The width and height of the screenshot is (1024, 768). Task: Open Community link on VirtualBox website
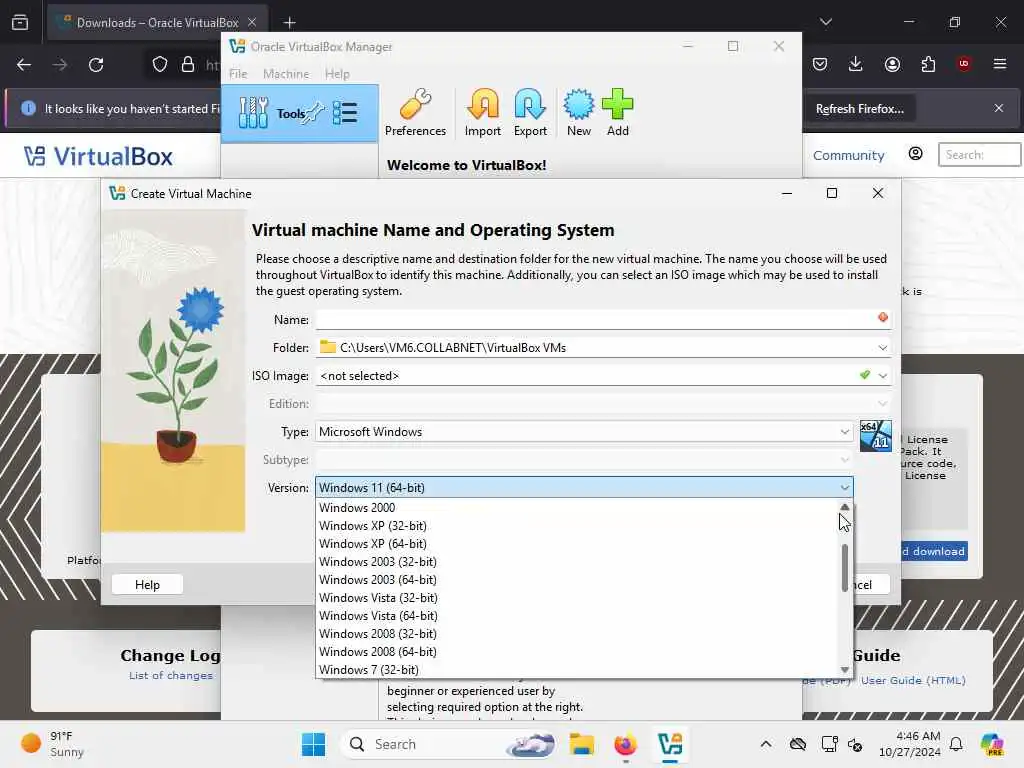[x=848, y=155]
